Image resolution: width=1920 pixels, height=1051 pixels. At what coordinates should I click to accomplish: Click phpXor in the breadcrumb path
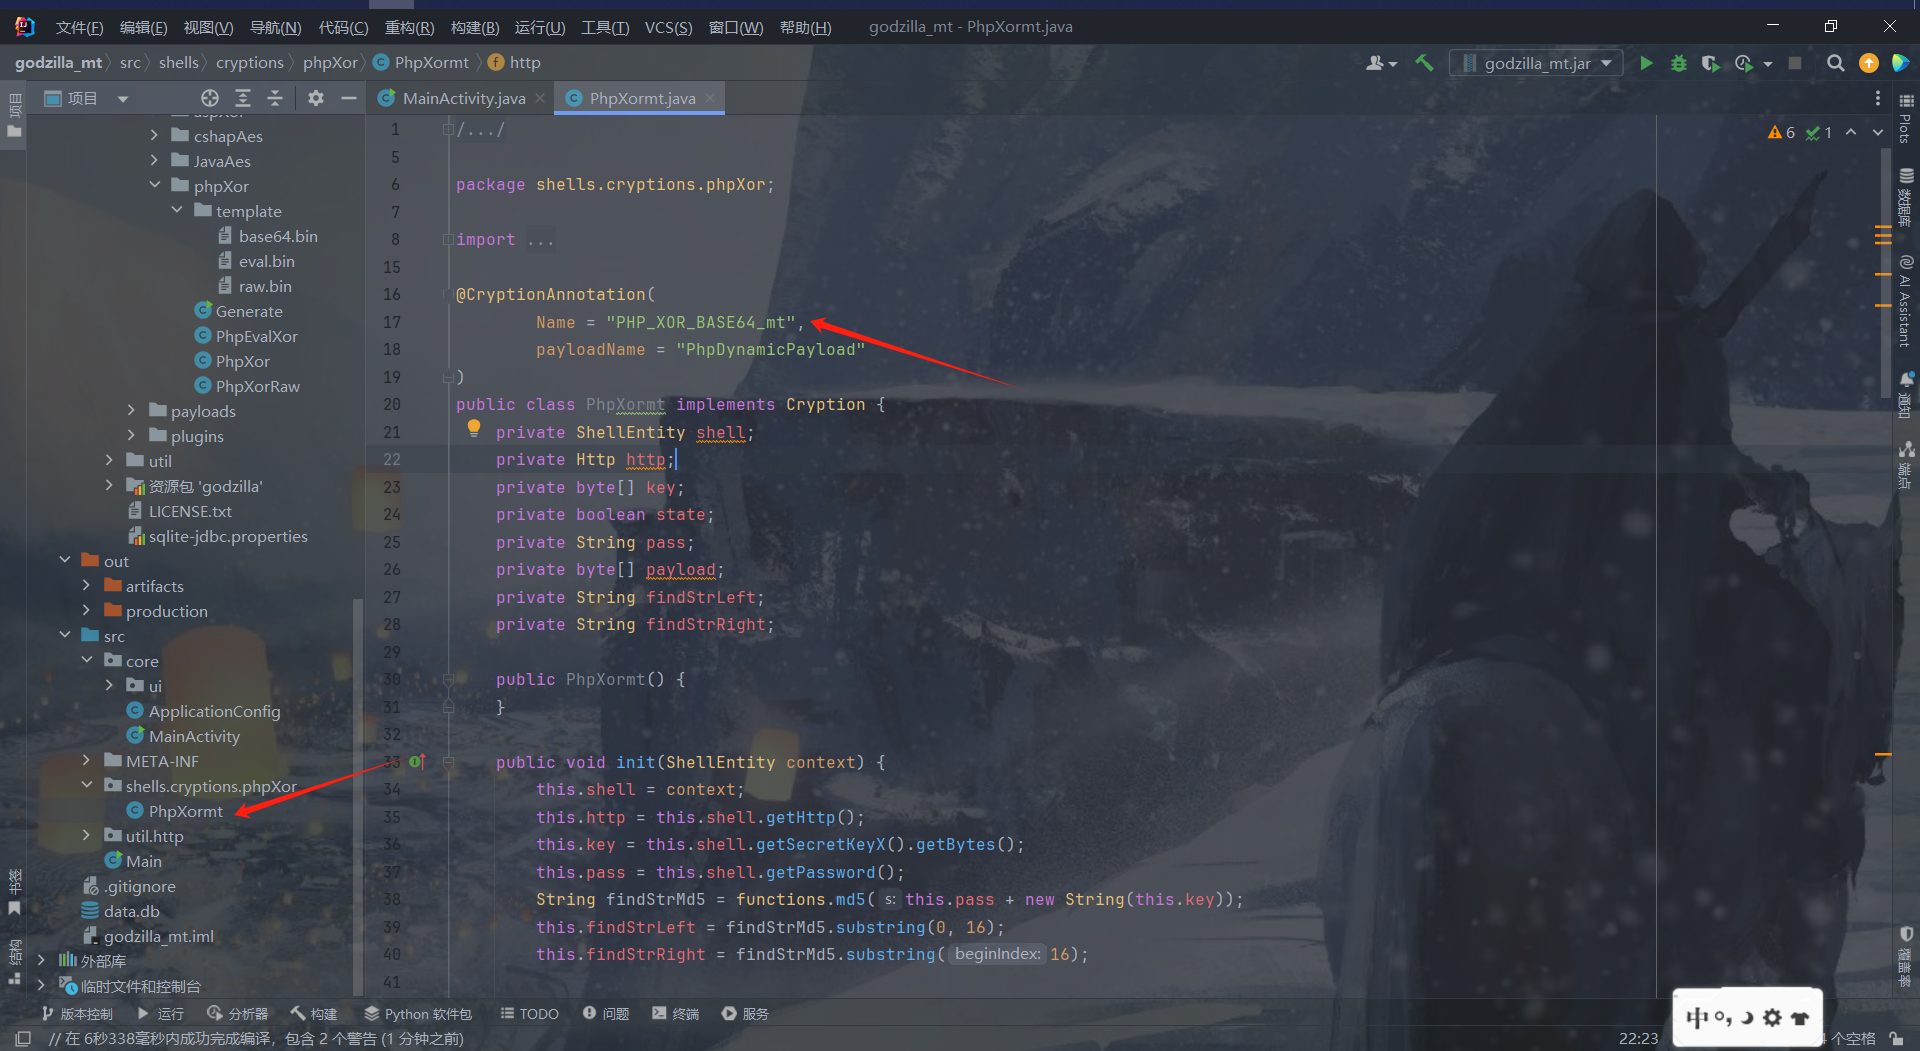click(x=330, y=62)
